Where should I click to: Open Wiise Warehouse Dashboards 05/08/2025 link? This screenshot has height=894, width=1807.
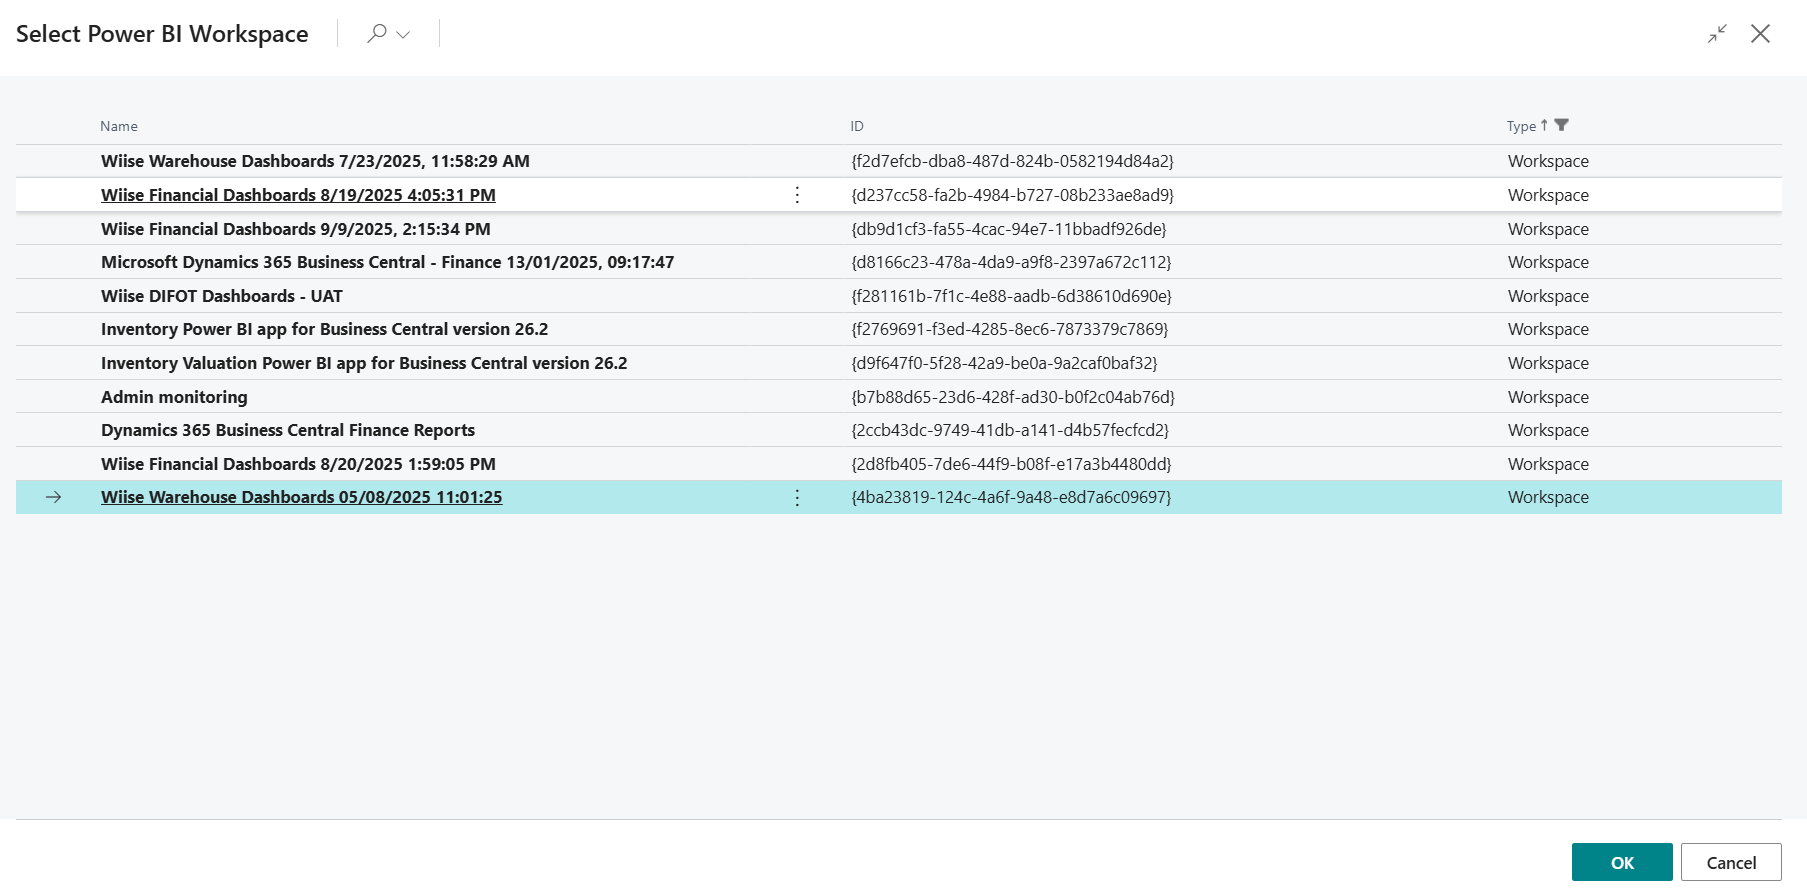(301, 497)
